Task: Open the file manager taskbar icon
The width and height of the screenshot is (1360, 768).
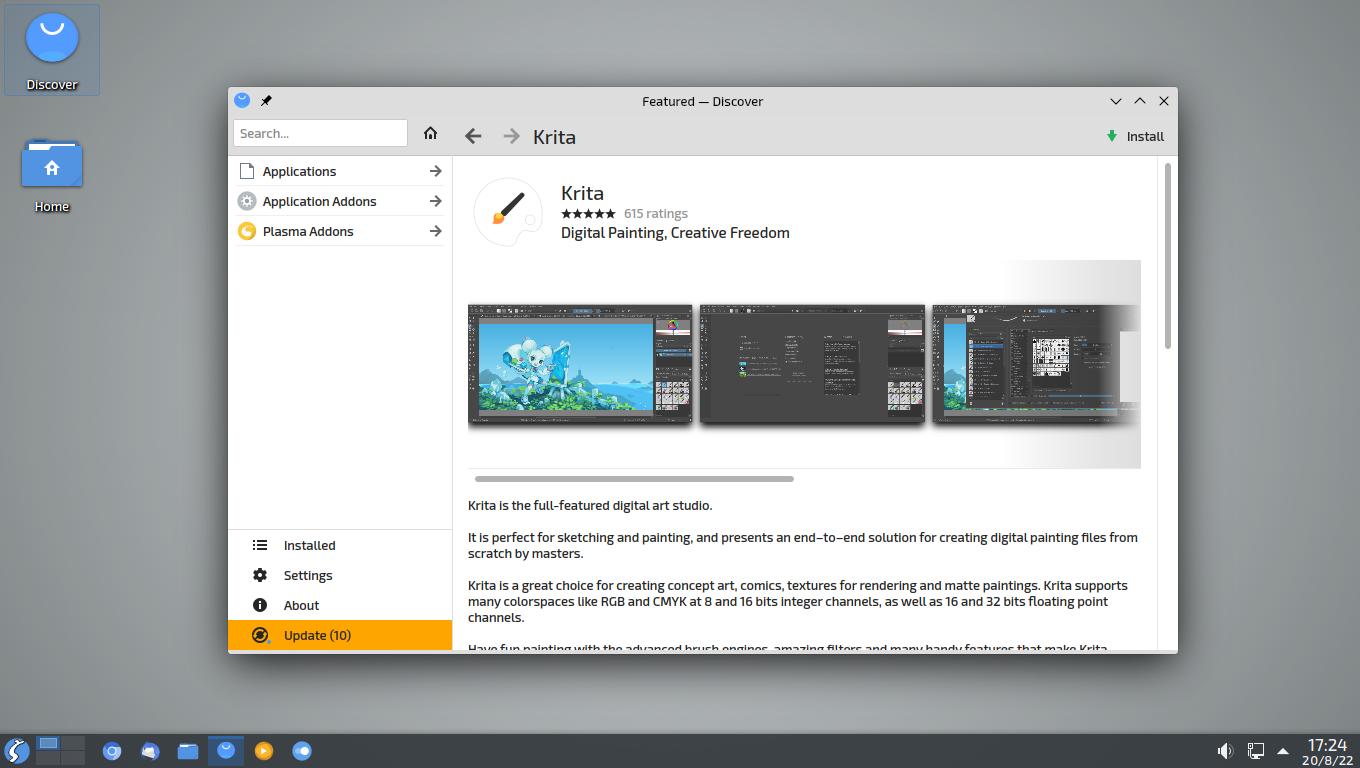Action: click(188, 751)
